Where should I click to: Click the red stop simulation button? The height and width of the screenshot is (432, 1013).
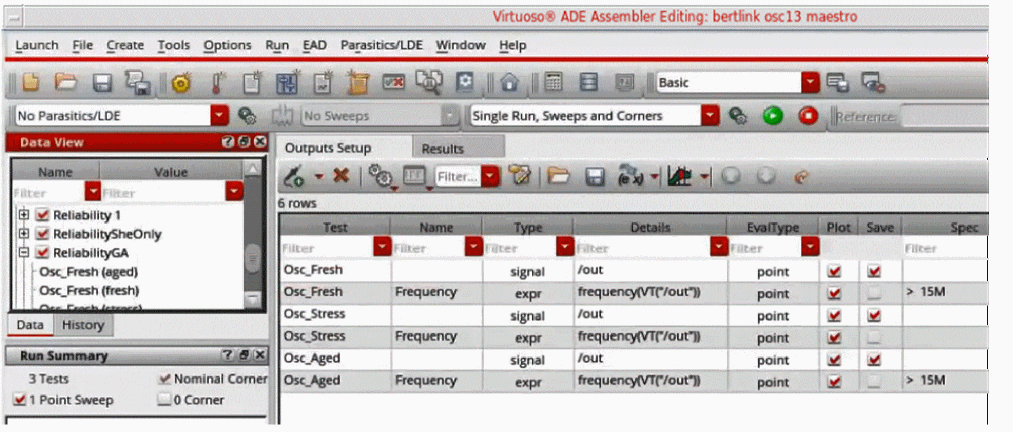(808, 116)
